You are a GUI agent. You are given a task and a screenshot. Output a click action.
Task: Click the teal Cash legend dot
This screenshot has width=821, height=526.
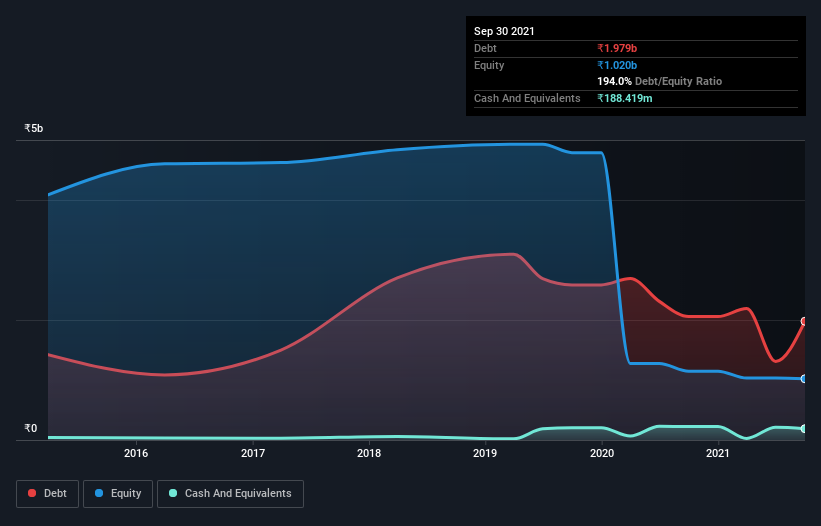coord(173,493)
